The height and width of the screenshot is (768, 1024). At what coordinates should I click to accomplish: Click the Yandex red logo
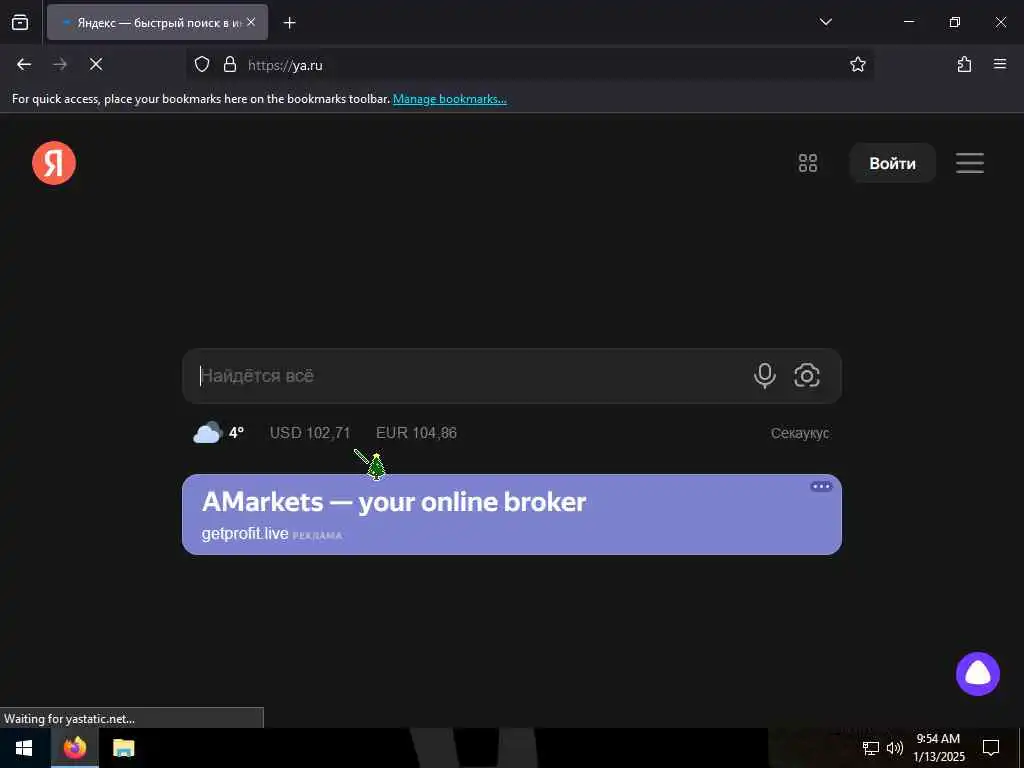pyautogui.click(x=54, y=163)
